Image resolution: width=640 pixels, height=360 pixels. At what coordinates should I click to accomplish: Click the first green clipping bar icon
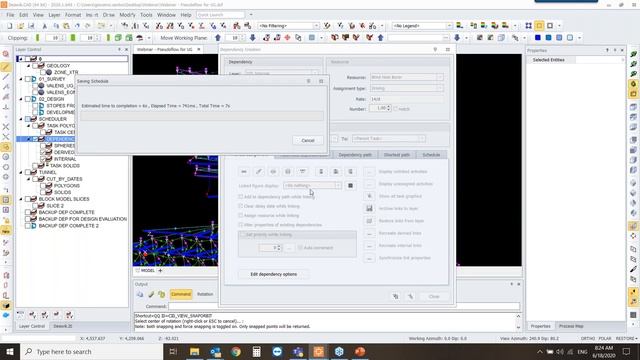click(38, 38)
